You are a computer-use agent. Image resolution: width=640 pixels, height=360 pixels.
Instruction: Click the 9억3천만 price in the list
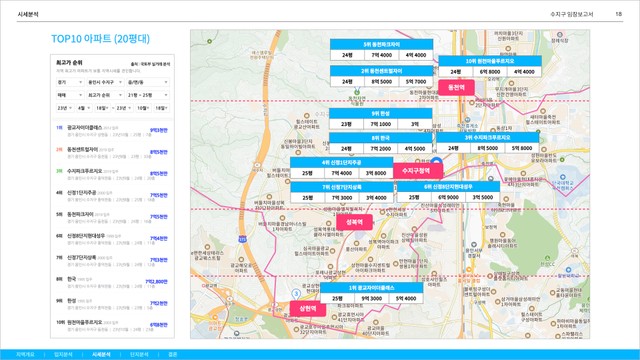159,130
